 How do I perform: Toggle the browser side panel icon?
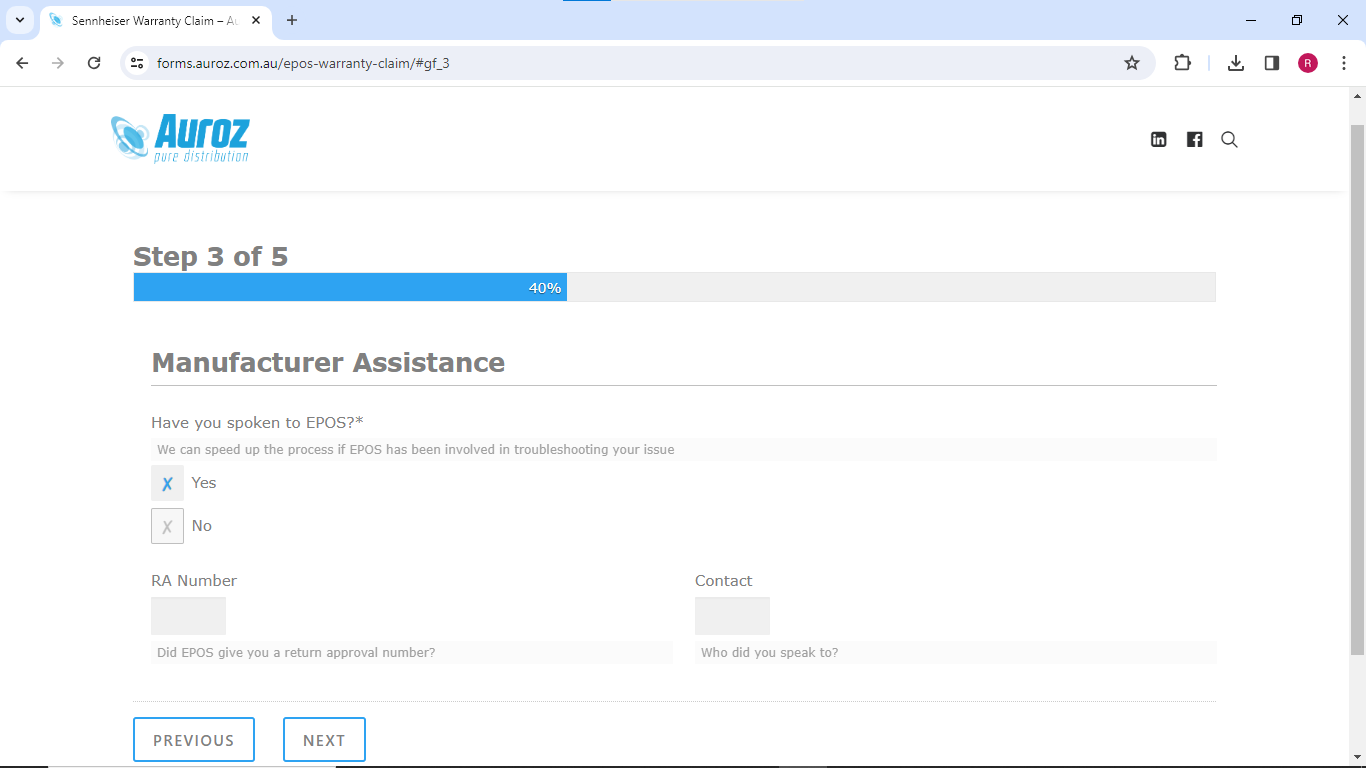(1272, 63)
